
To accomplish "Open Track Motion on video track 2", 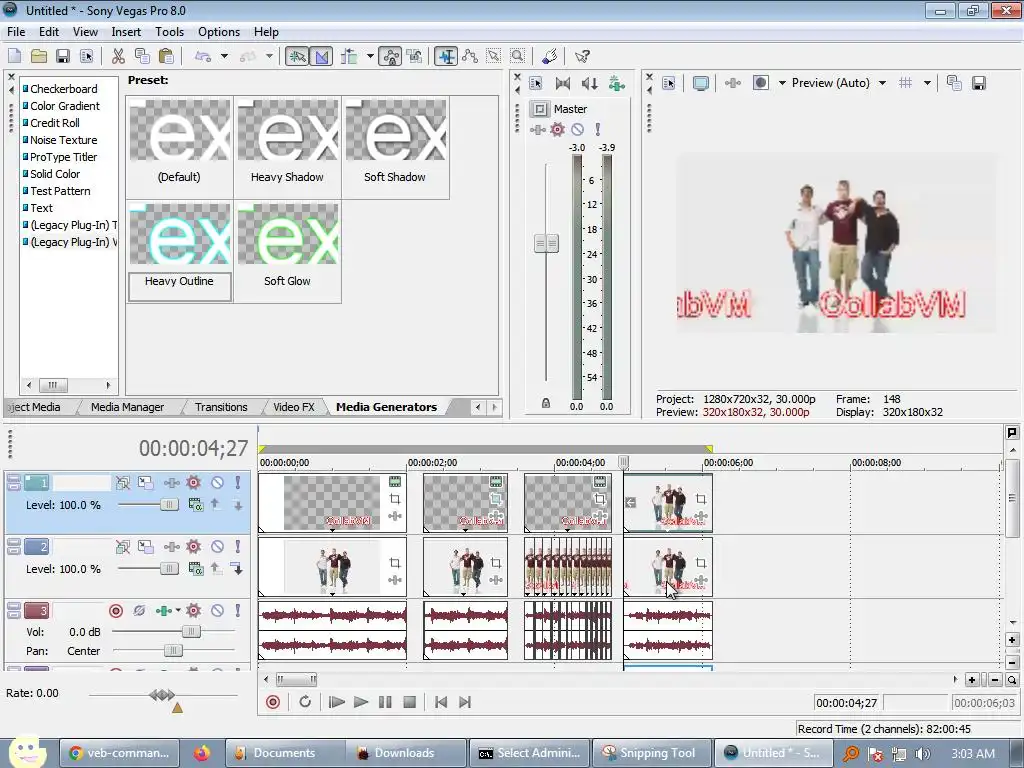I will pyautogui.click(x=146, y=547).
